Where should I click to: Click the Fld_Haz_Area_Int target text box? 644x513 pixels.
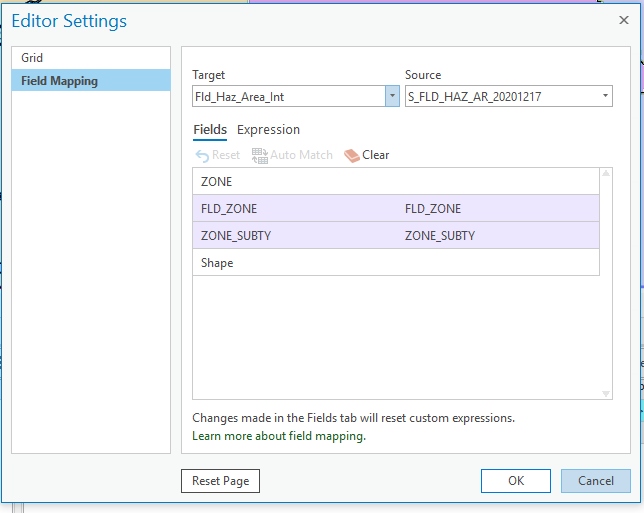pyautogui.click(x=289, y=96)
